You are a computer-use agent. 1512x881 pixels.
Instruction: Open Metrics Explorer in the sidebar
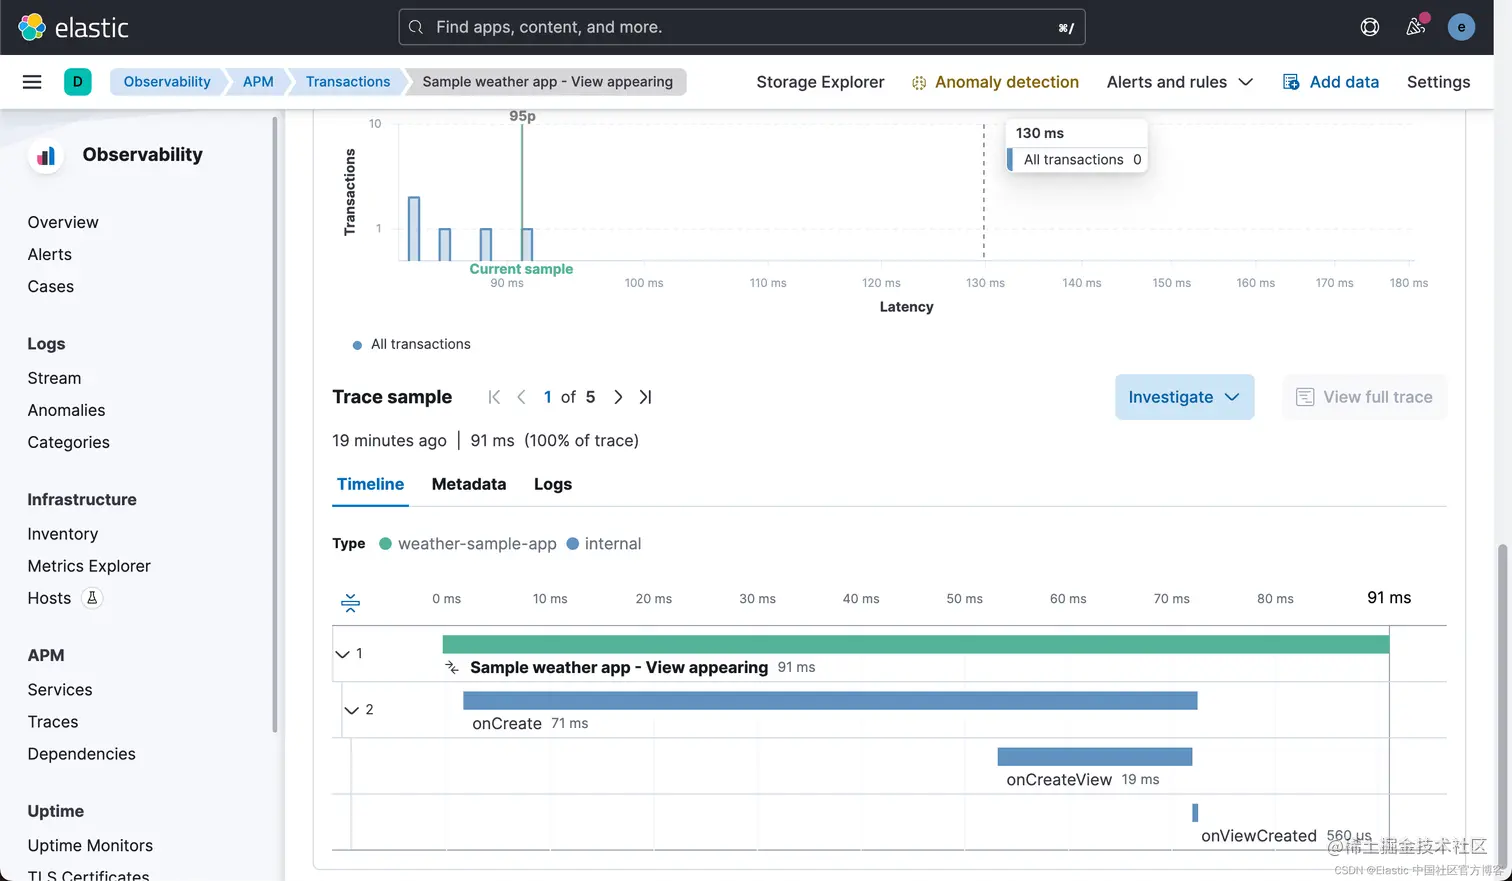[89, 566]
